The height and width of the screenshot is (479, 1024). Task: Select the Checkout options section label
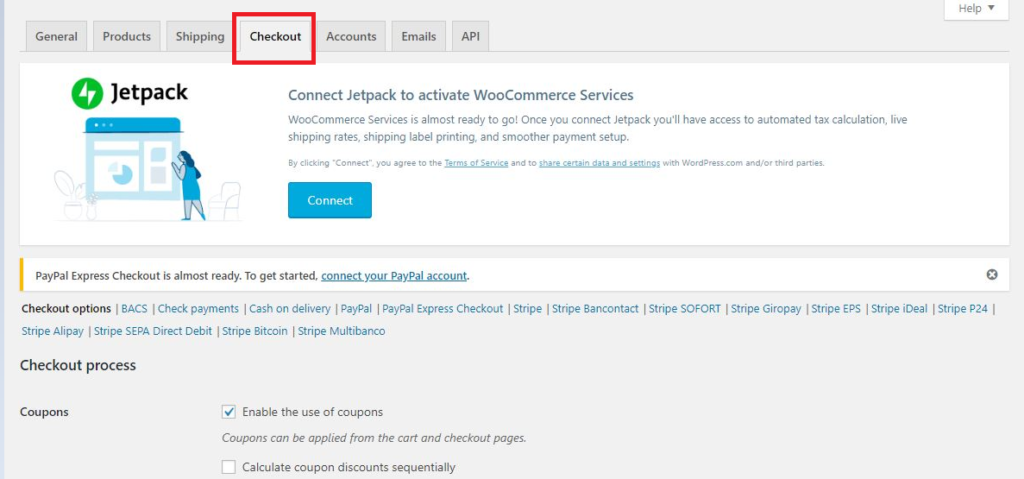tap(67, 308)
